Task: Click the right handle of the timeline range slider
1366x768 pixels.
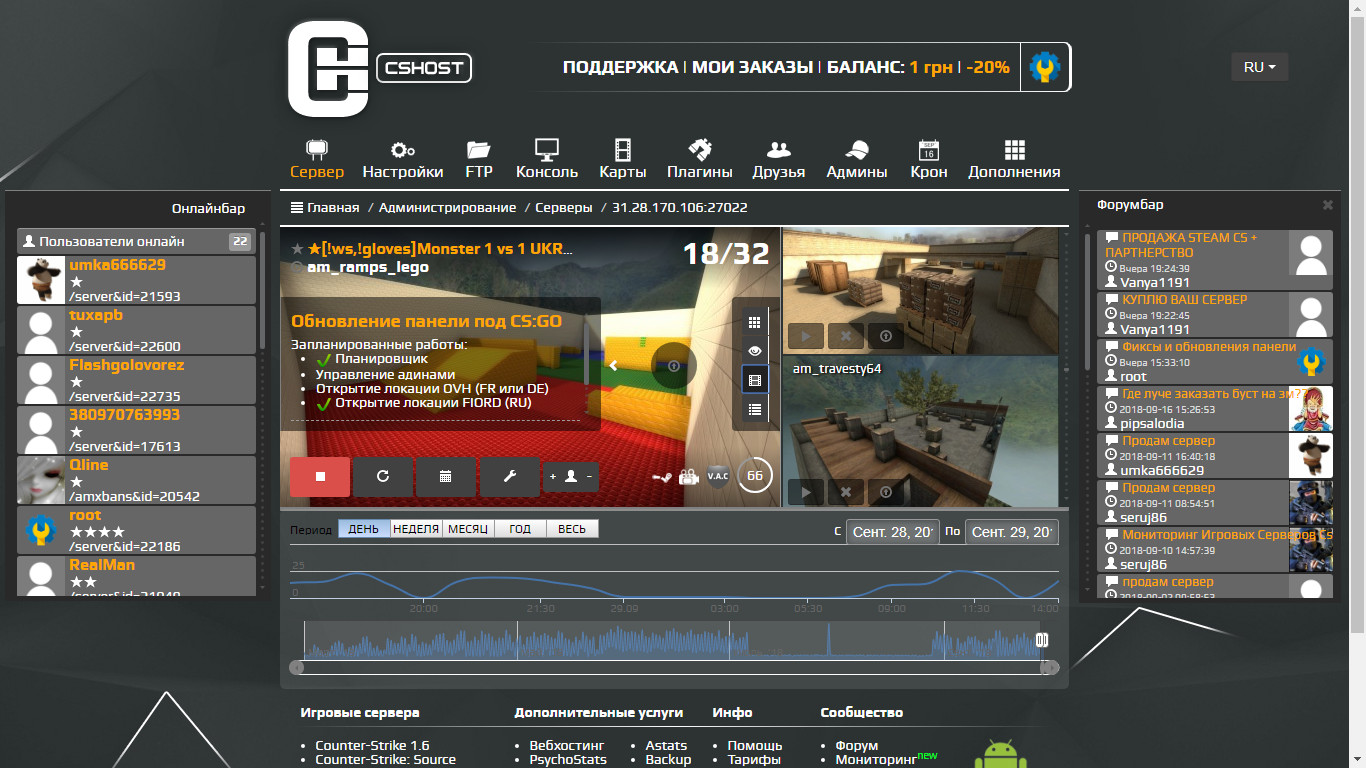Action: (1042, 640)
